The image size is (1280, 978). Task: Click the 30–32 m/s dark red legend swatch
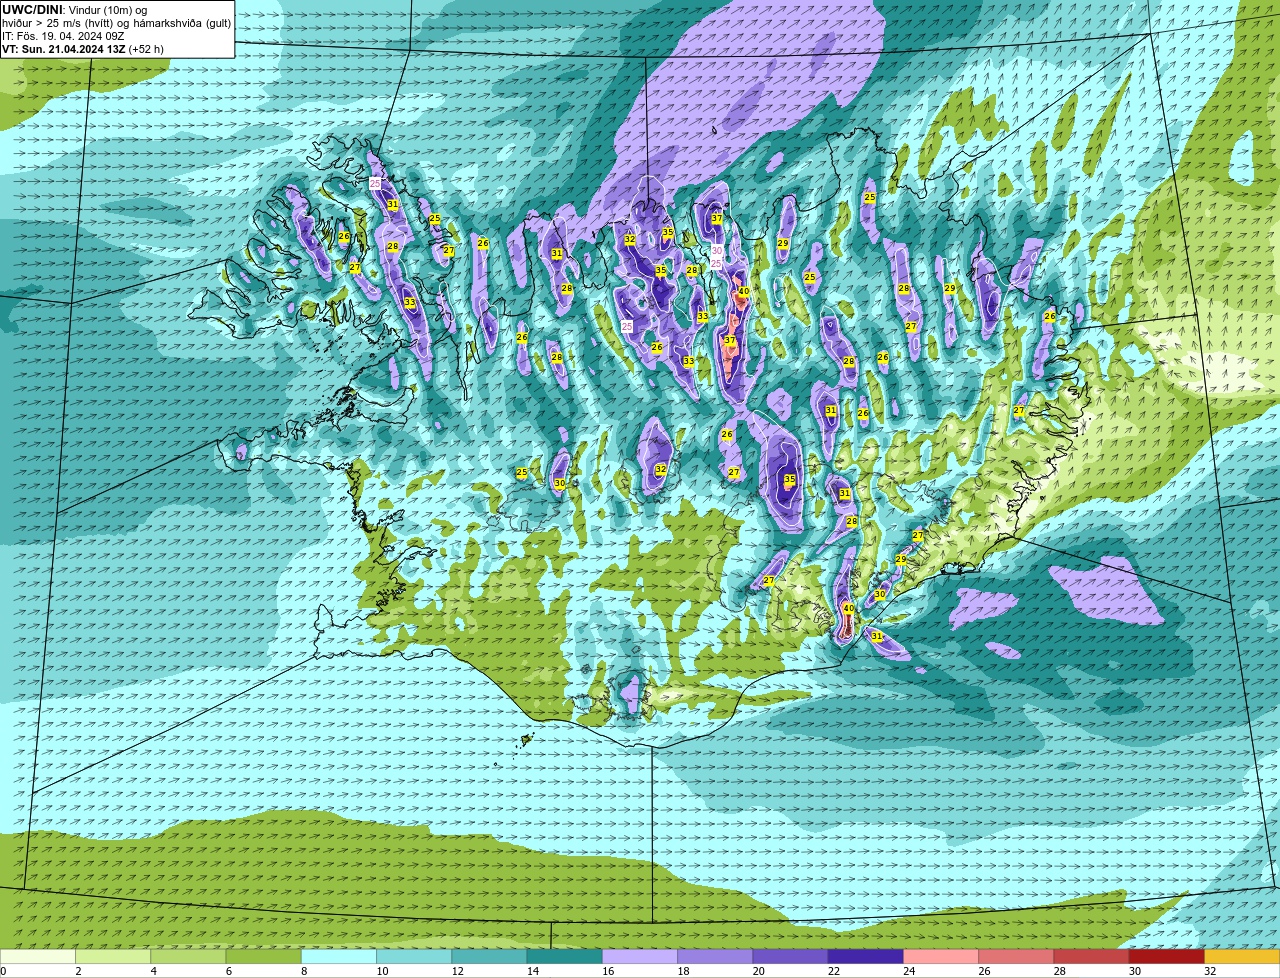[x=1167, y=957]
